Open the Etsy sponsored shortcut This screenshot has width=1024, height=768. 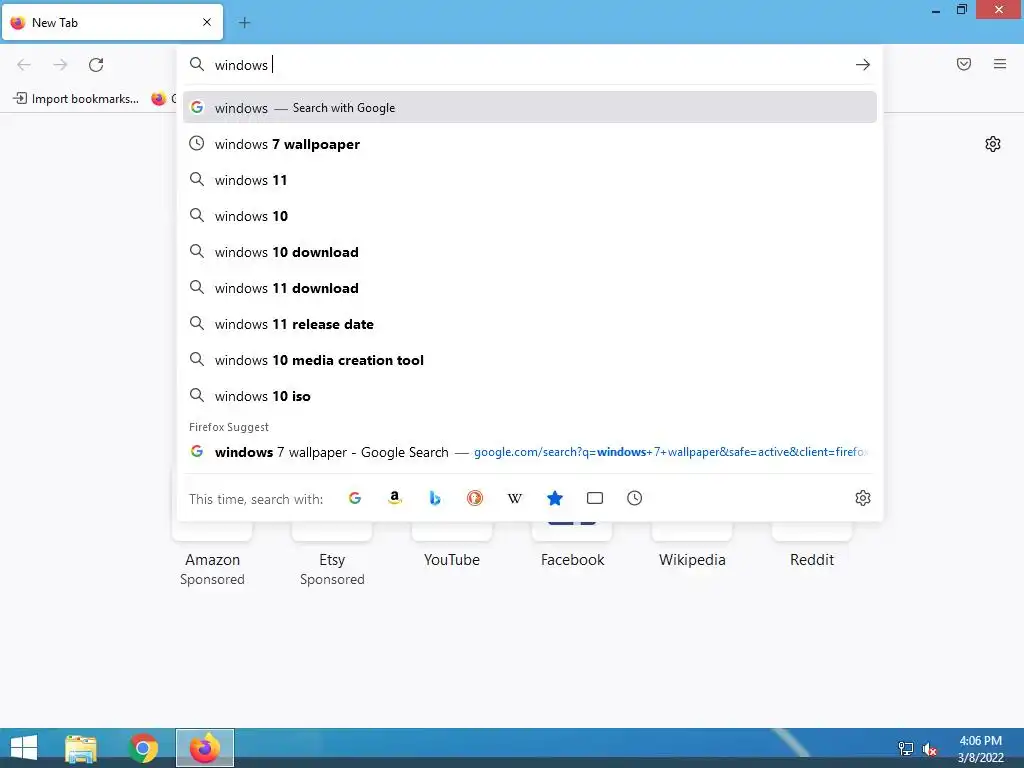pos(332,560)
